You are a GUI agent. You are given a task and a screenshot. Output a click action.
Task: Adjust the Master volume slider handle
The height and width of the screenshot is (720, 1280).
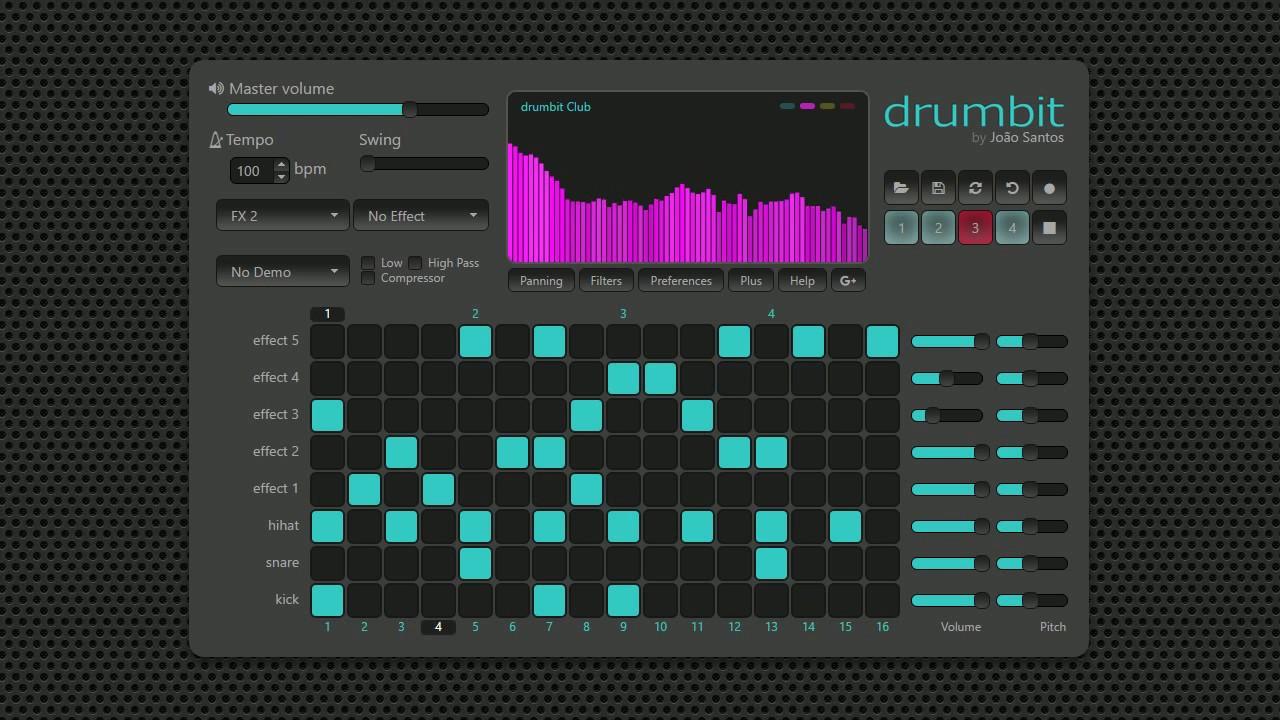410,109
